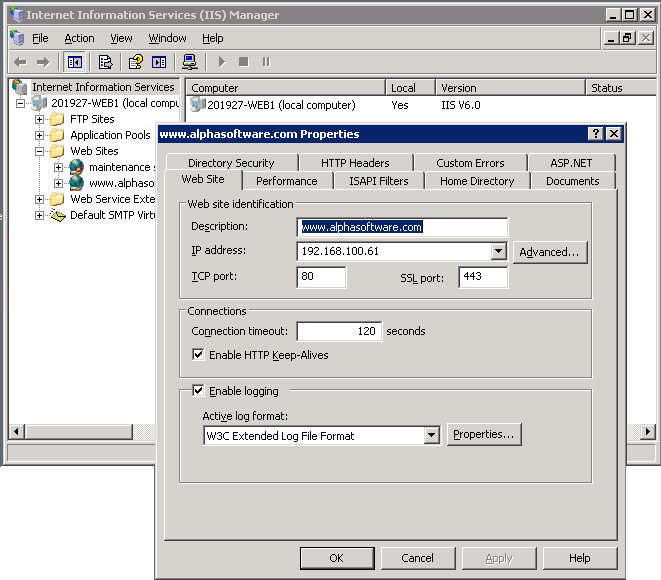Viewport: 661px width, 580px height.
Task: Click the IIS Manager title bar icon
Action: click(16, 15)
